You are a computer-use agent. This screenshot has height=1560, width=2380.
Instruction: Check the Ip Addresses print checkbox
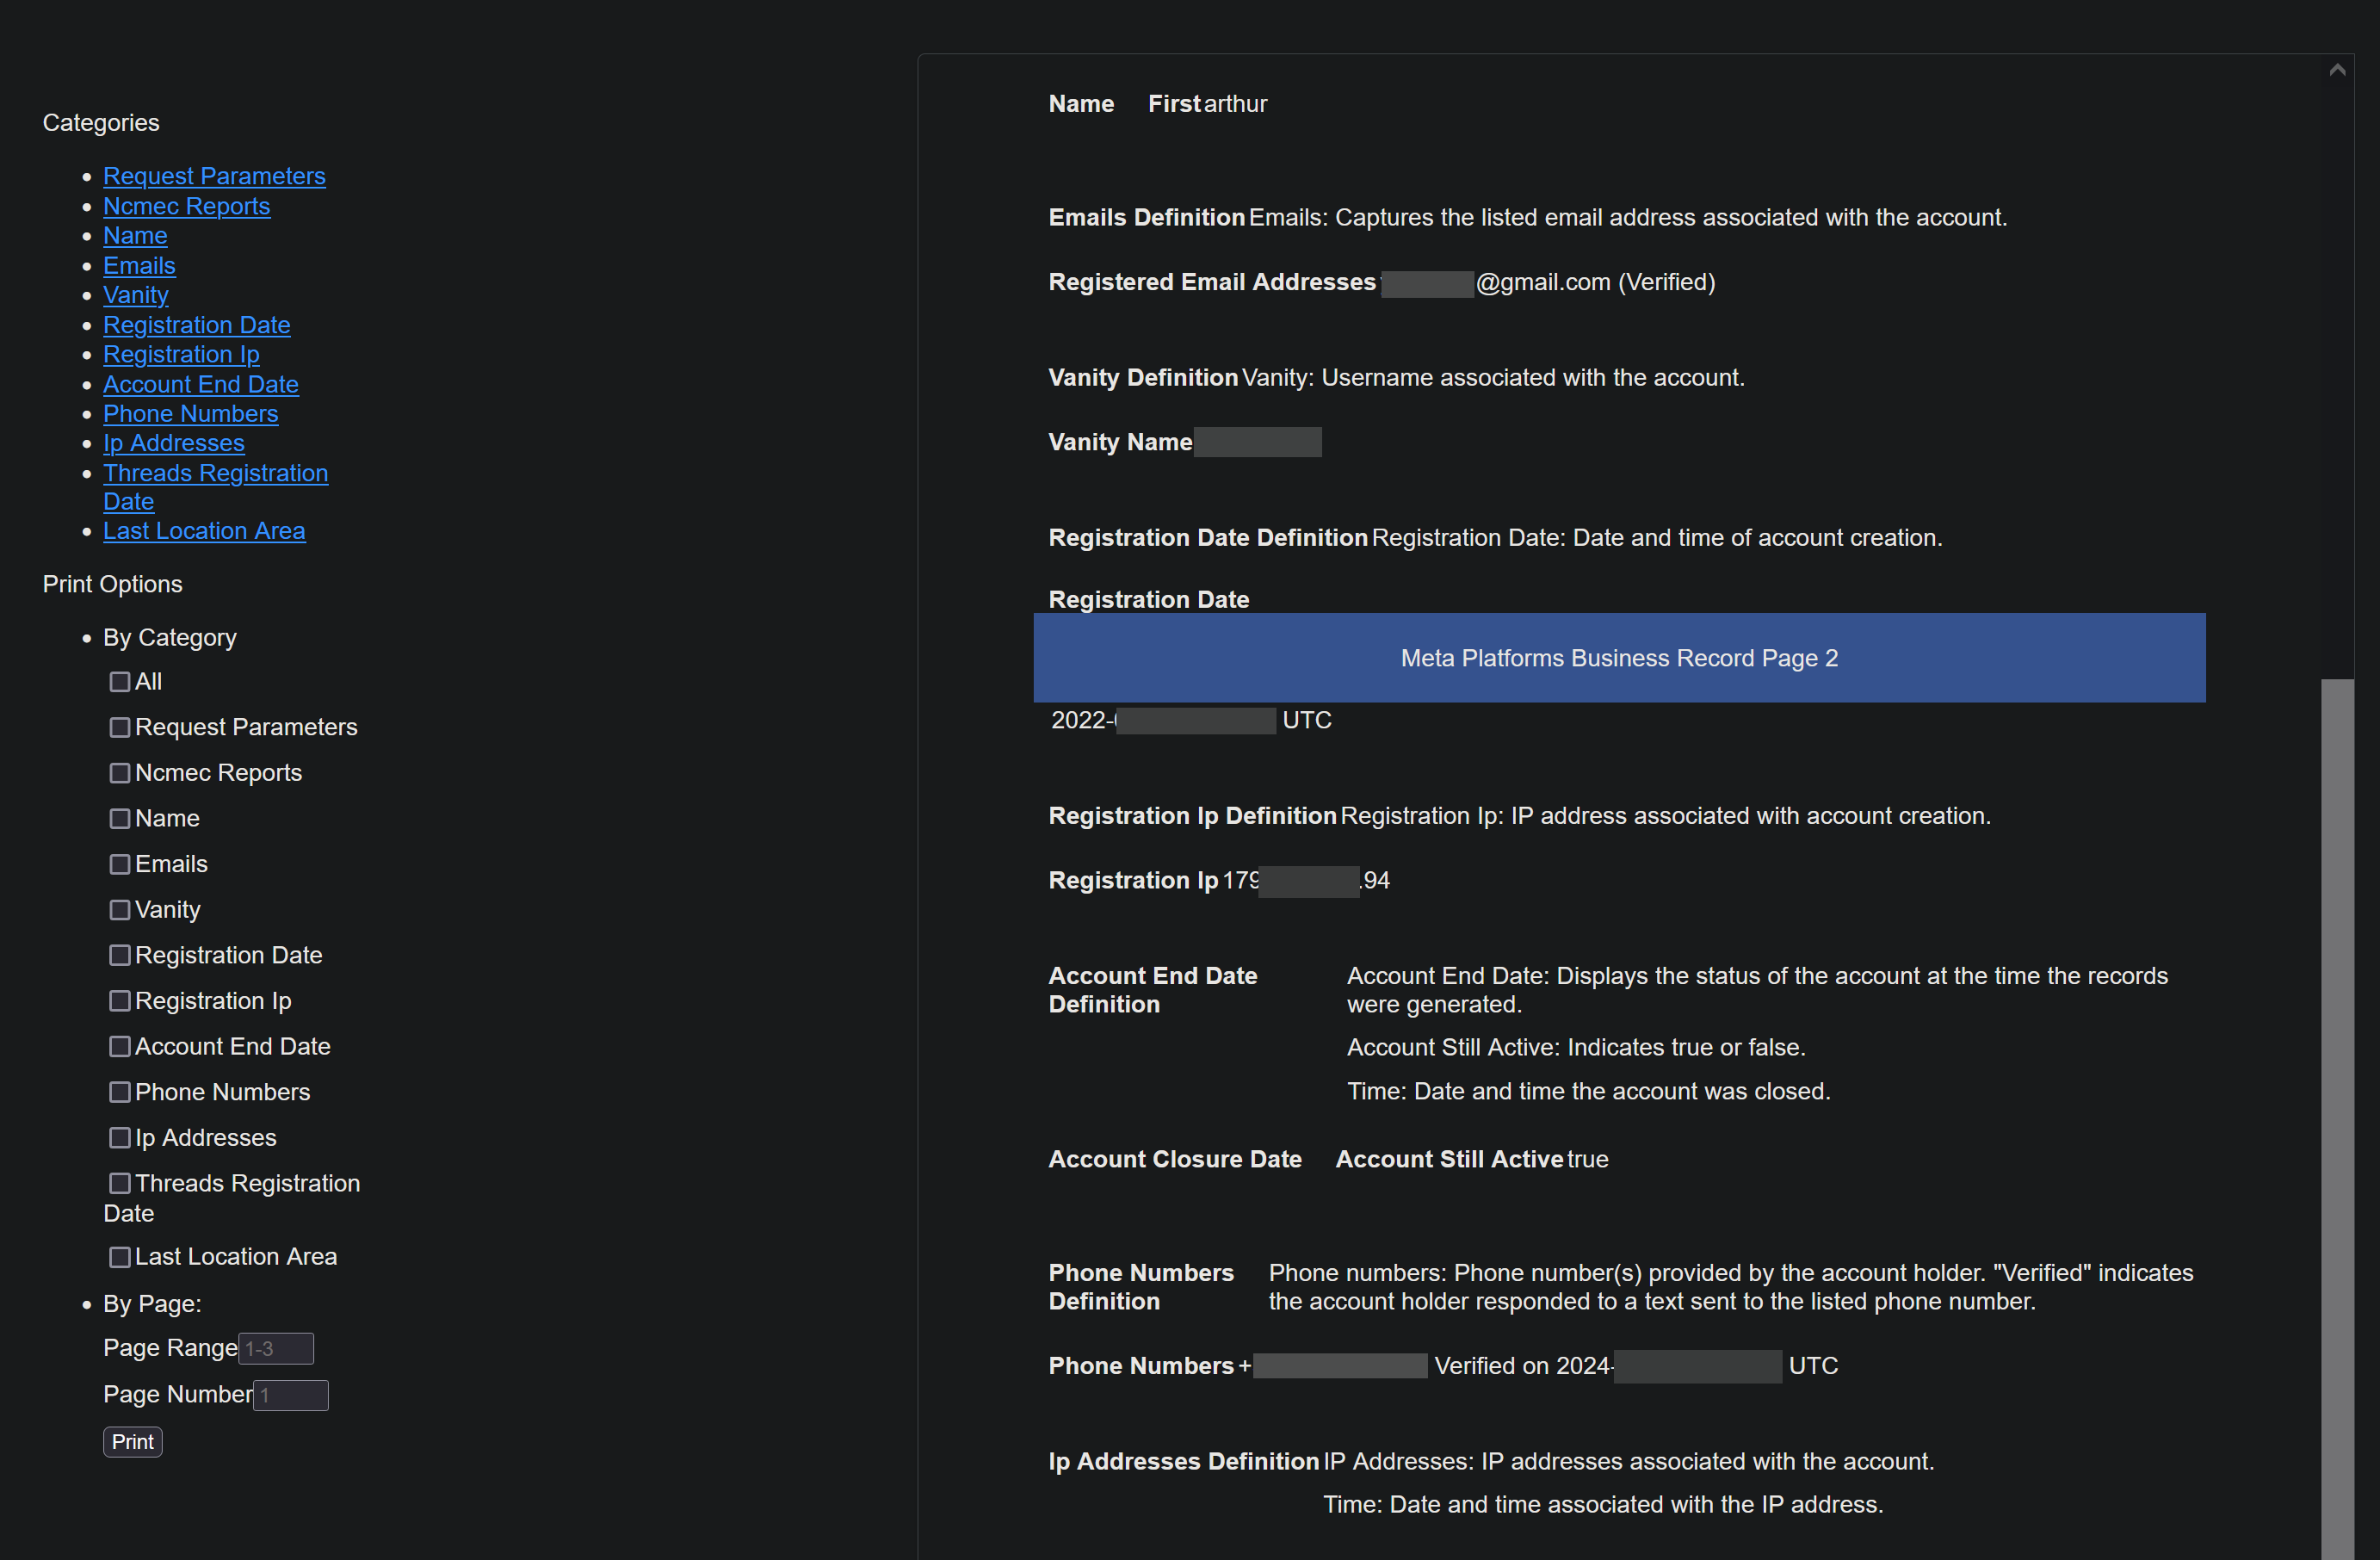point(120,1138)
